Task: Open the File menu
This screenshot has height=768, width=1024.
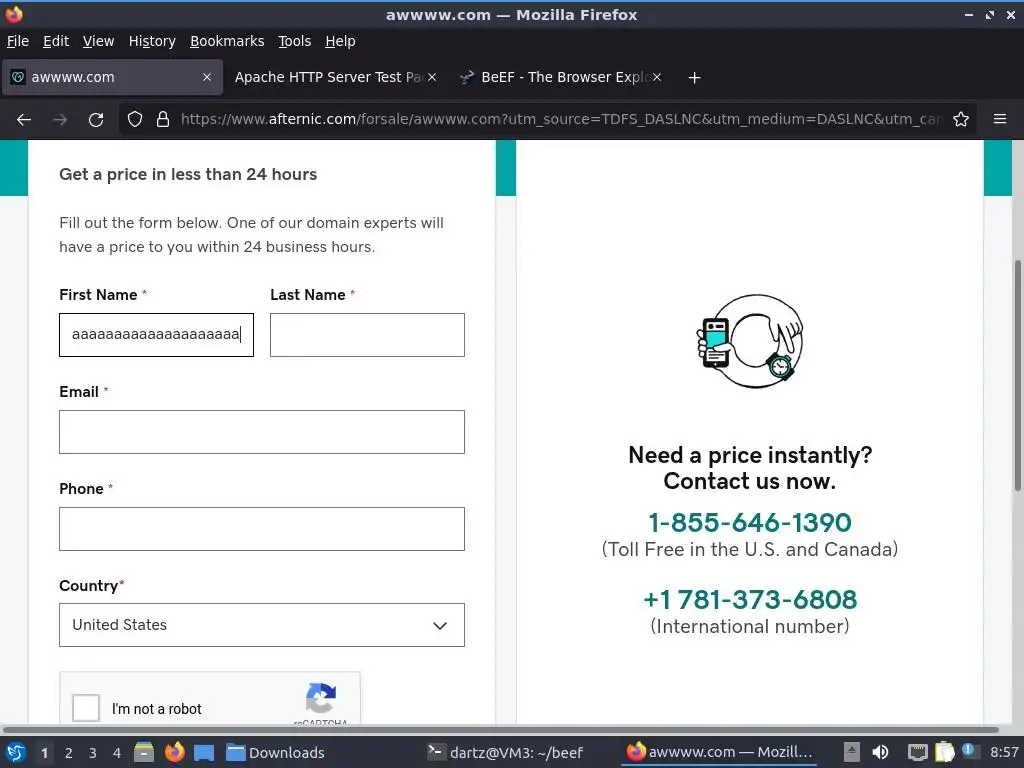Action: (x=18, y=41)
